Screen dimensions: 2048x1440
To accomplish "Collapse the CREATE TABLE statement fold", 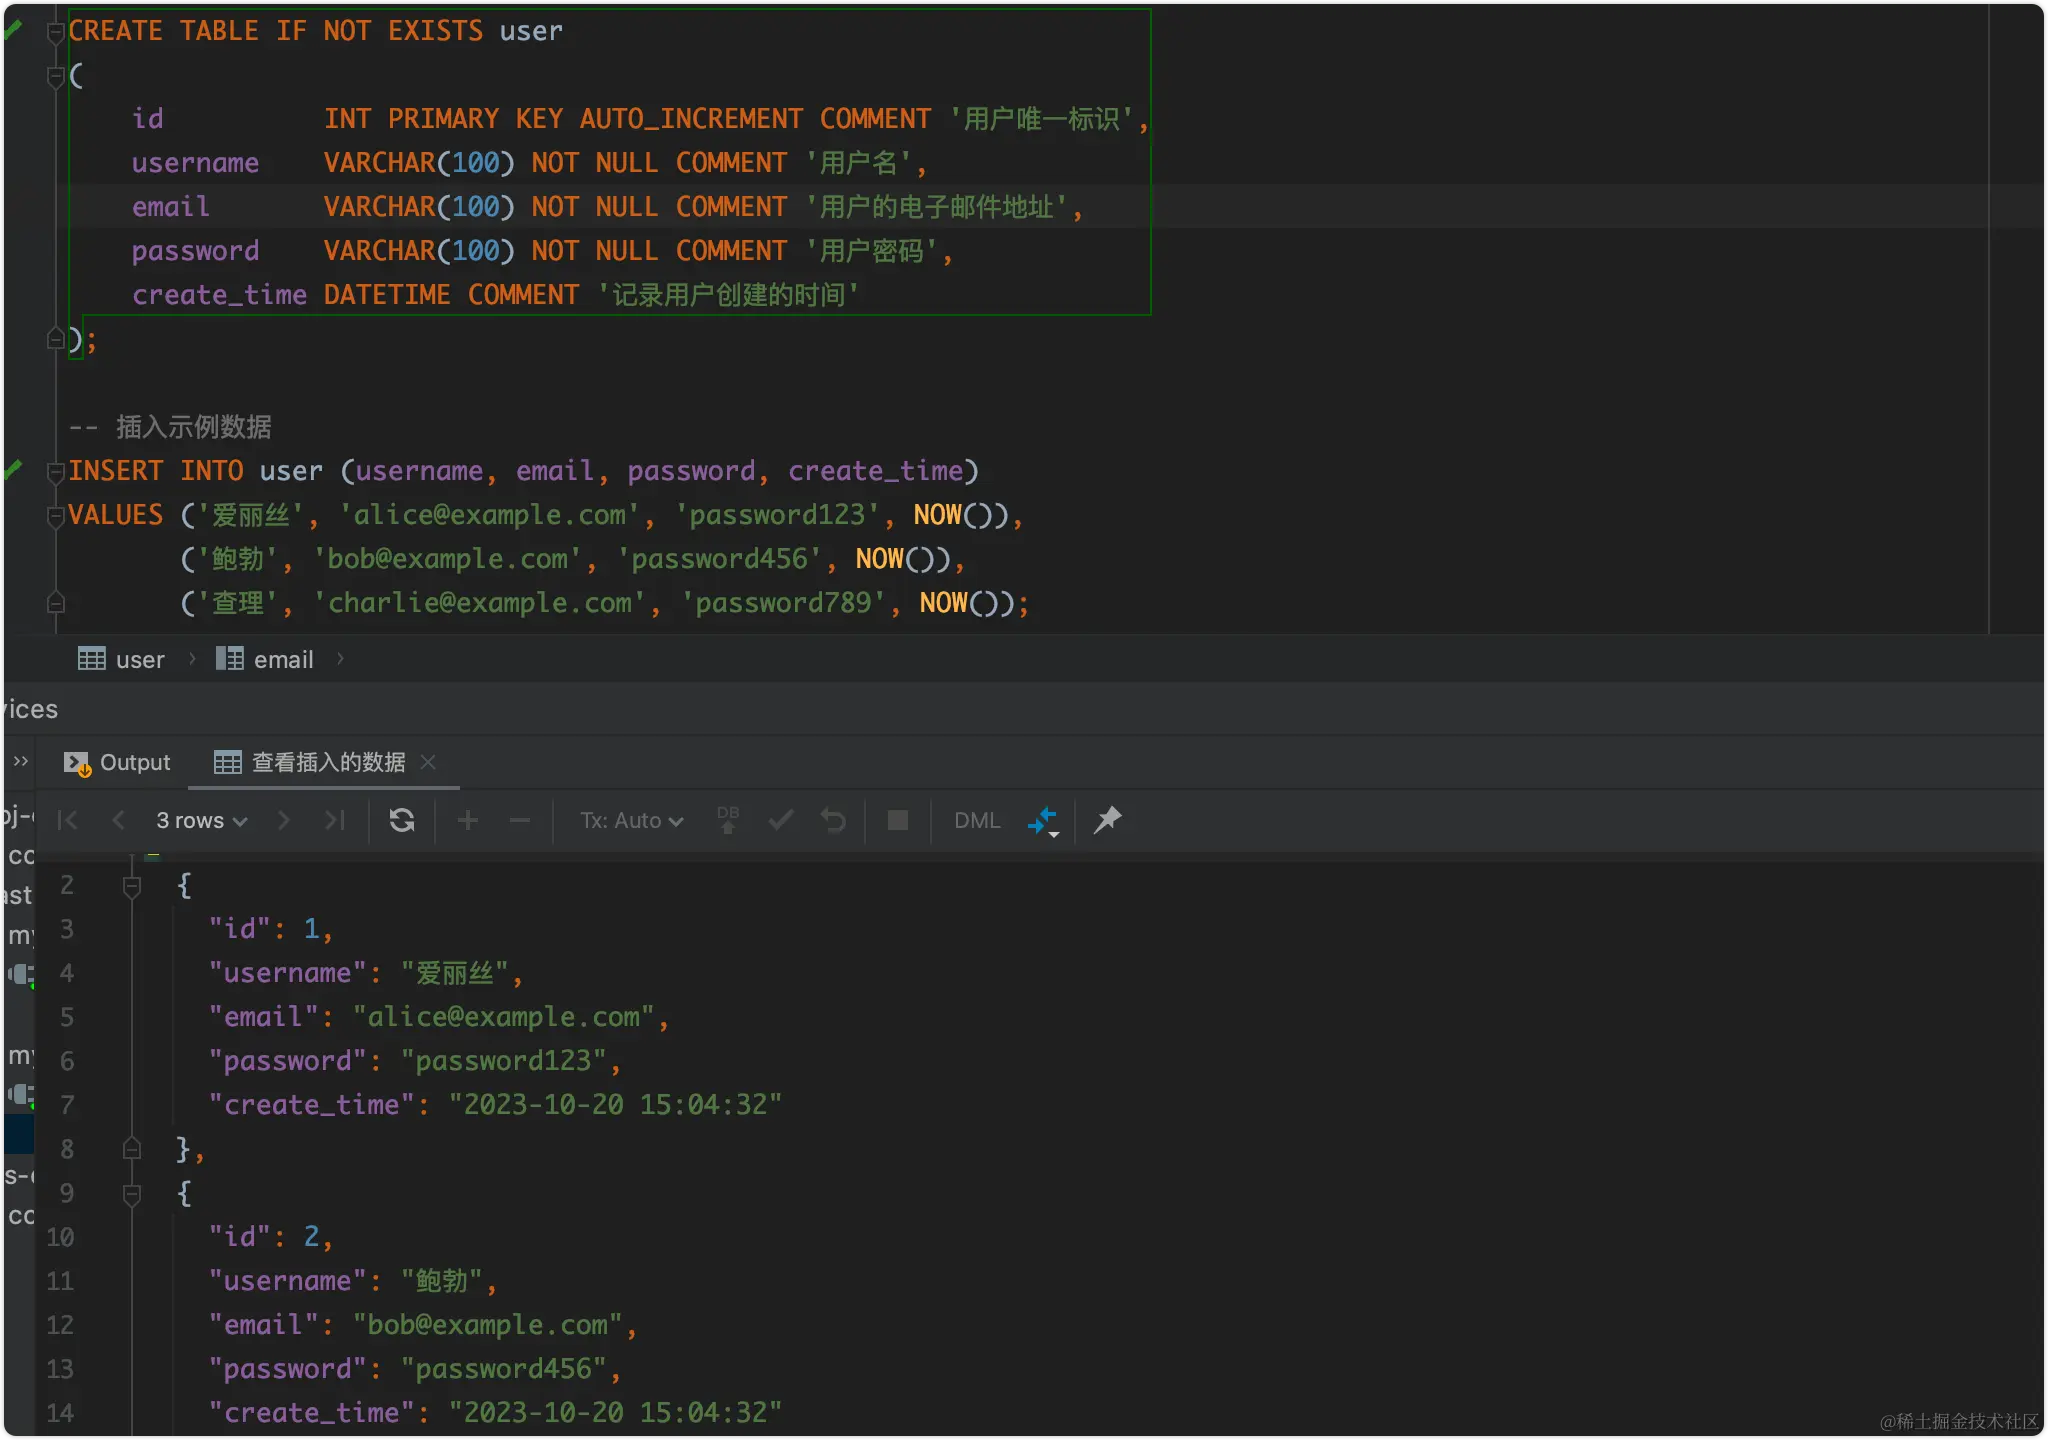I will tap(56, 32).
